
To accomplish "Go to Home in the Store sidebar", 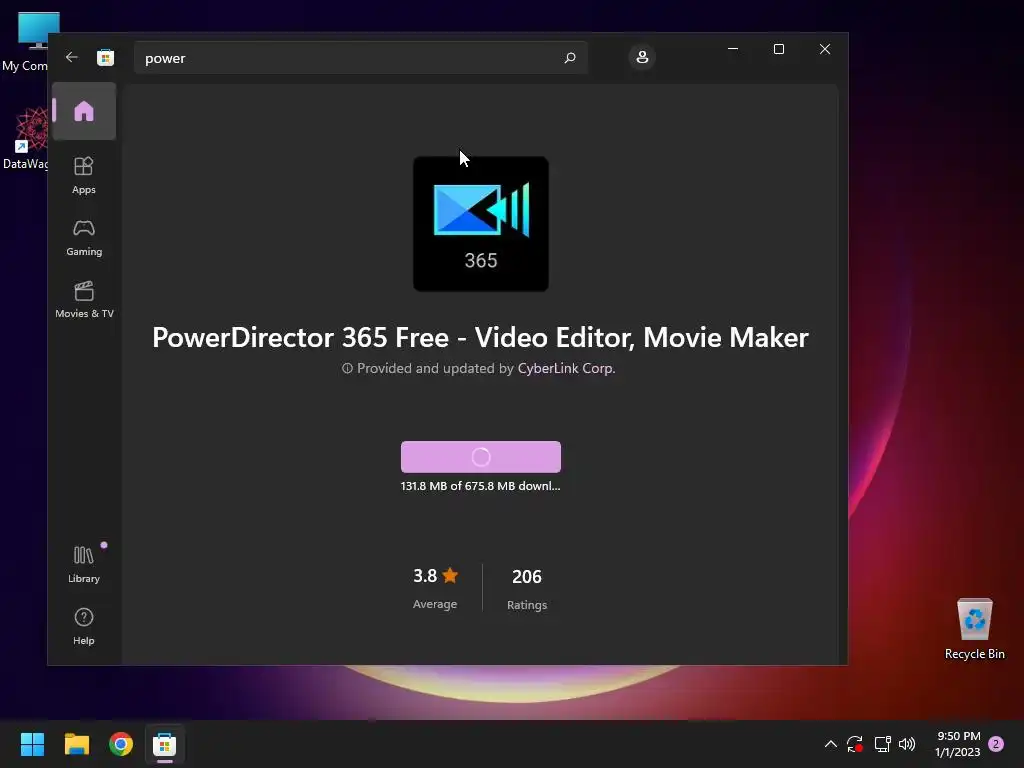I will (84, 111).
